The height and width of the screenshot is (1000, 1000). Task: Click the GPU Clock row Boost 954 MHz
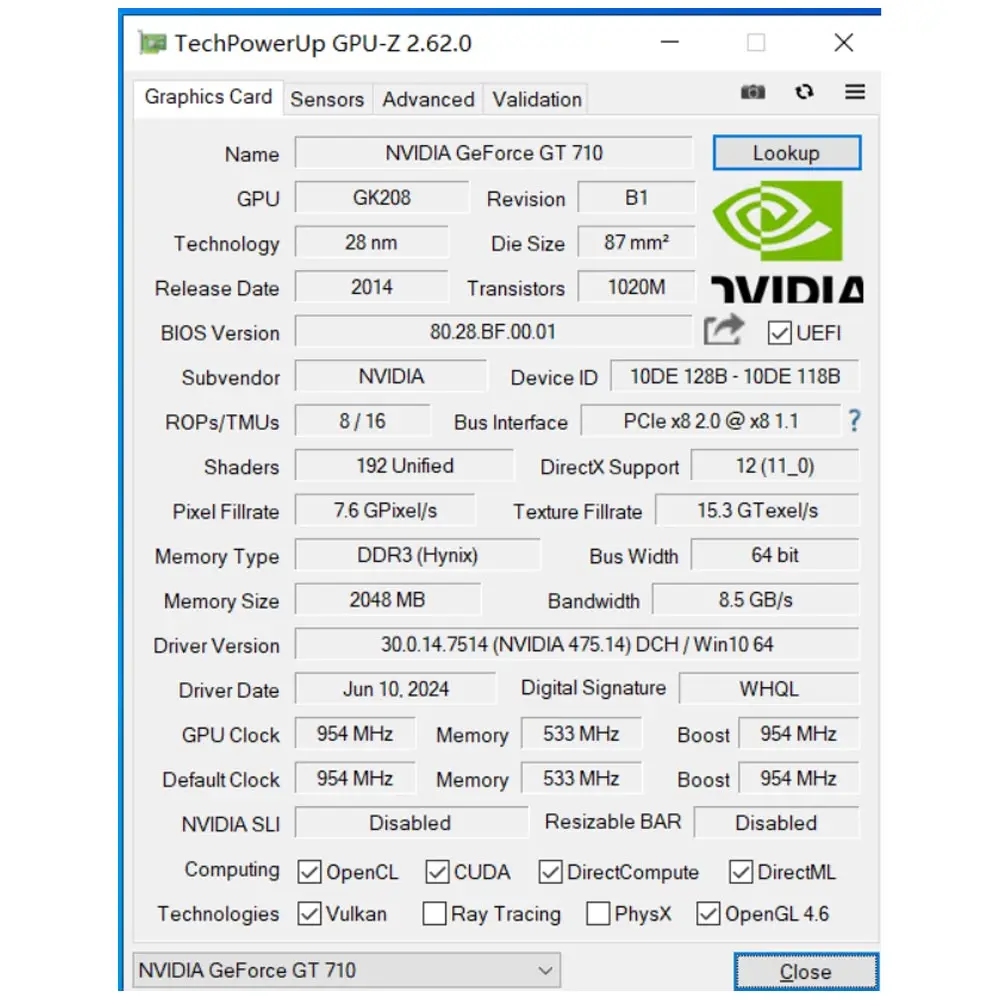tap(798, 733)
